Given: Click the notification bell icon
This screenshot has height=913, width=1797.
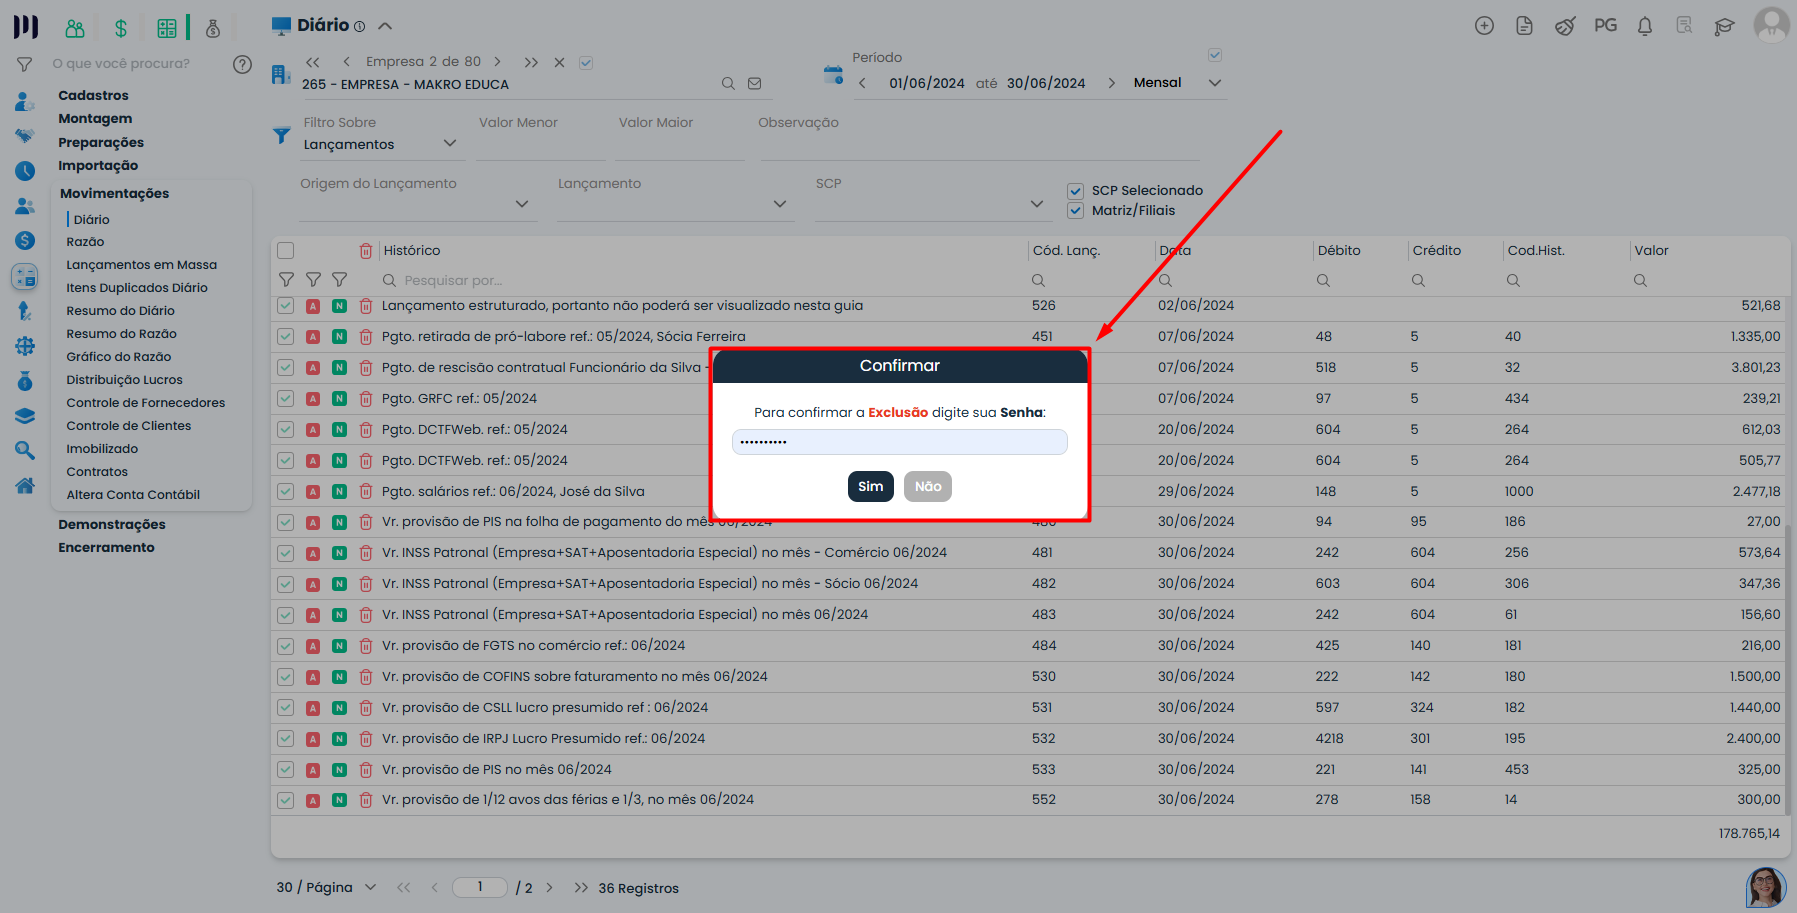Looking at the screenshot, I should tap(1644, 26).
